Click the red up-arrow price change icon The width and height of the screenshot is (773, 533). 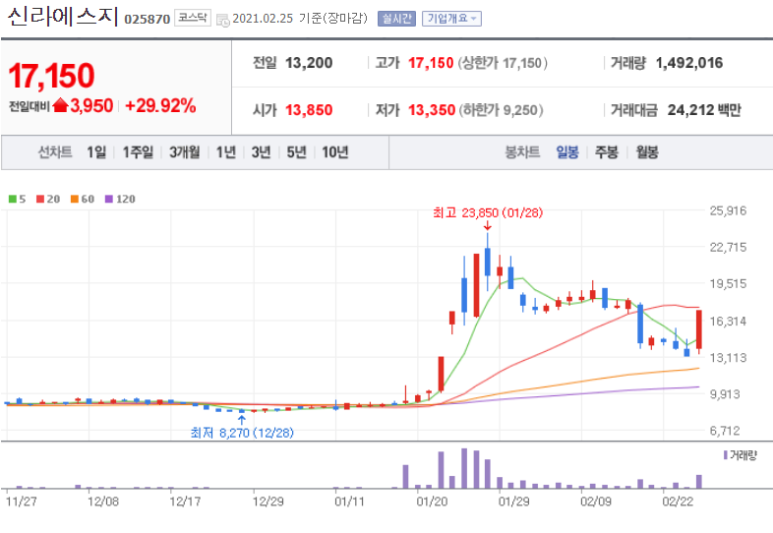60,105
